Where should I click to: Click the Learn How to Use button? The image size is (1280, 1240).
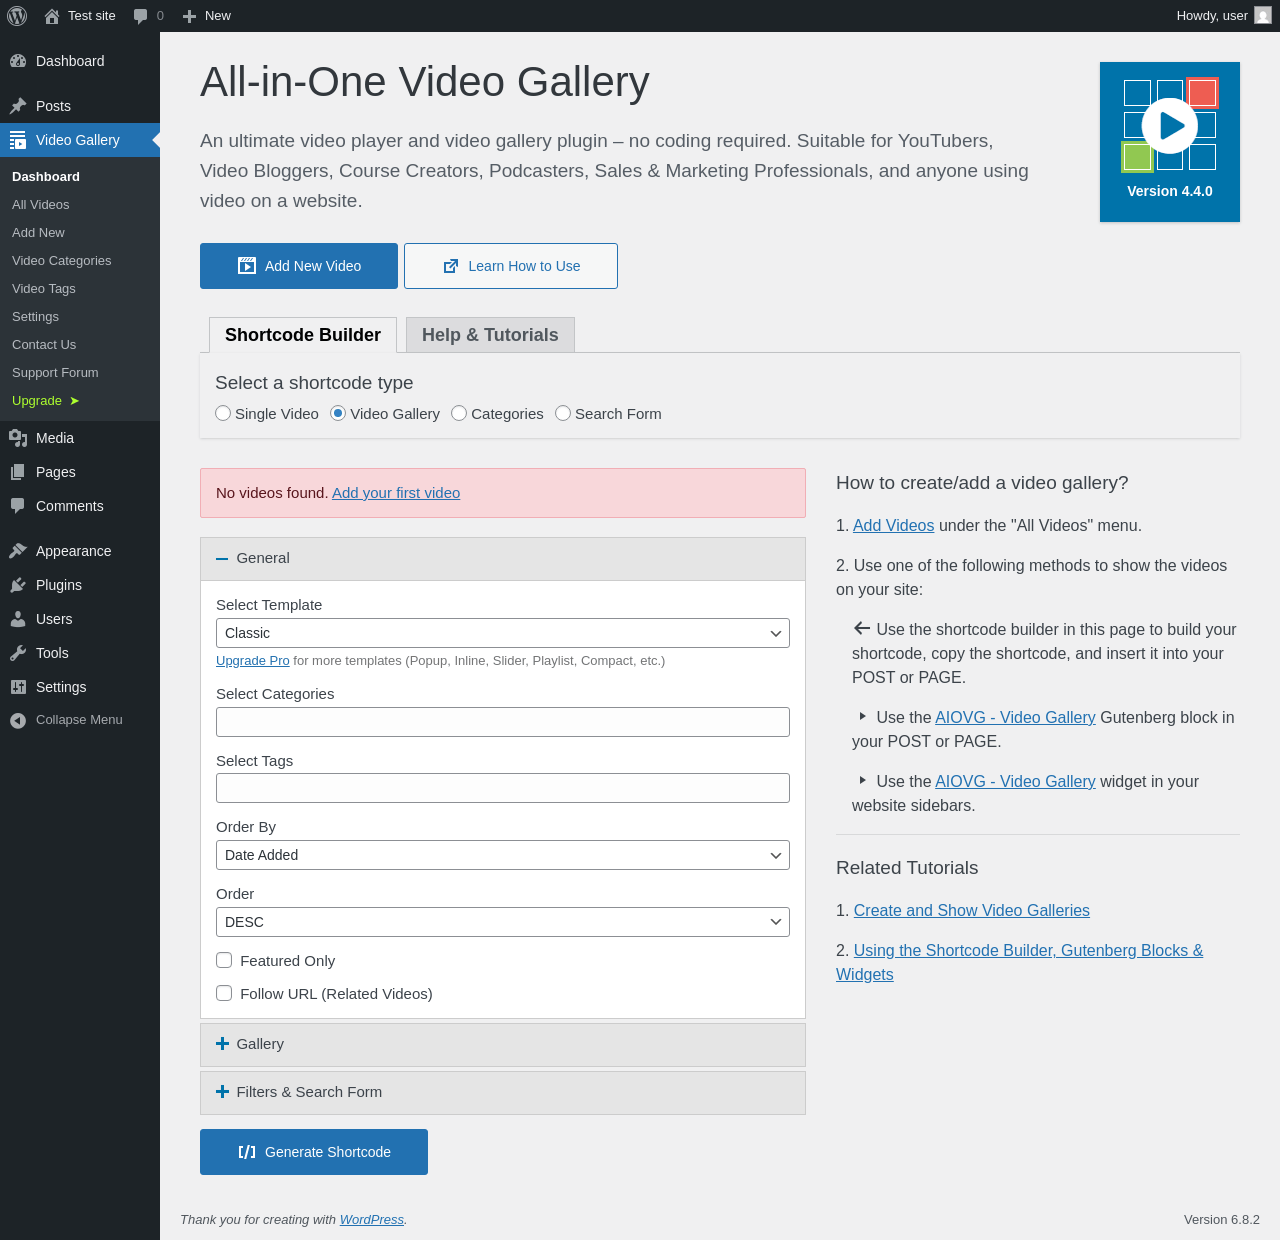coord(511,266)
